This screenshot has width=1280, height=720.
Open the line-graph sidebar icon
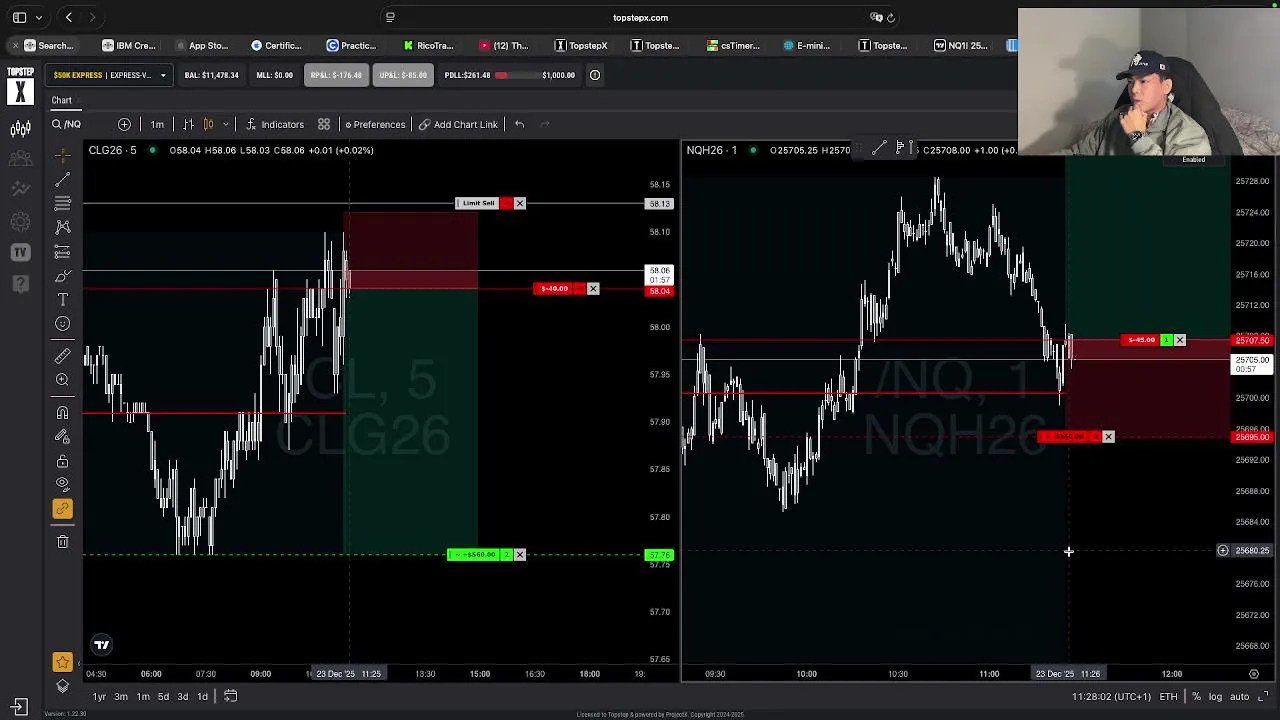(20, 188)
